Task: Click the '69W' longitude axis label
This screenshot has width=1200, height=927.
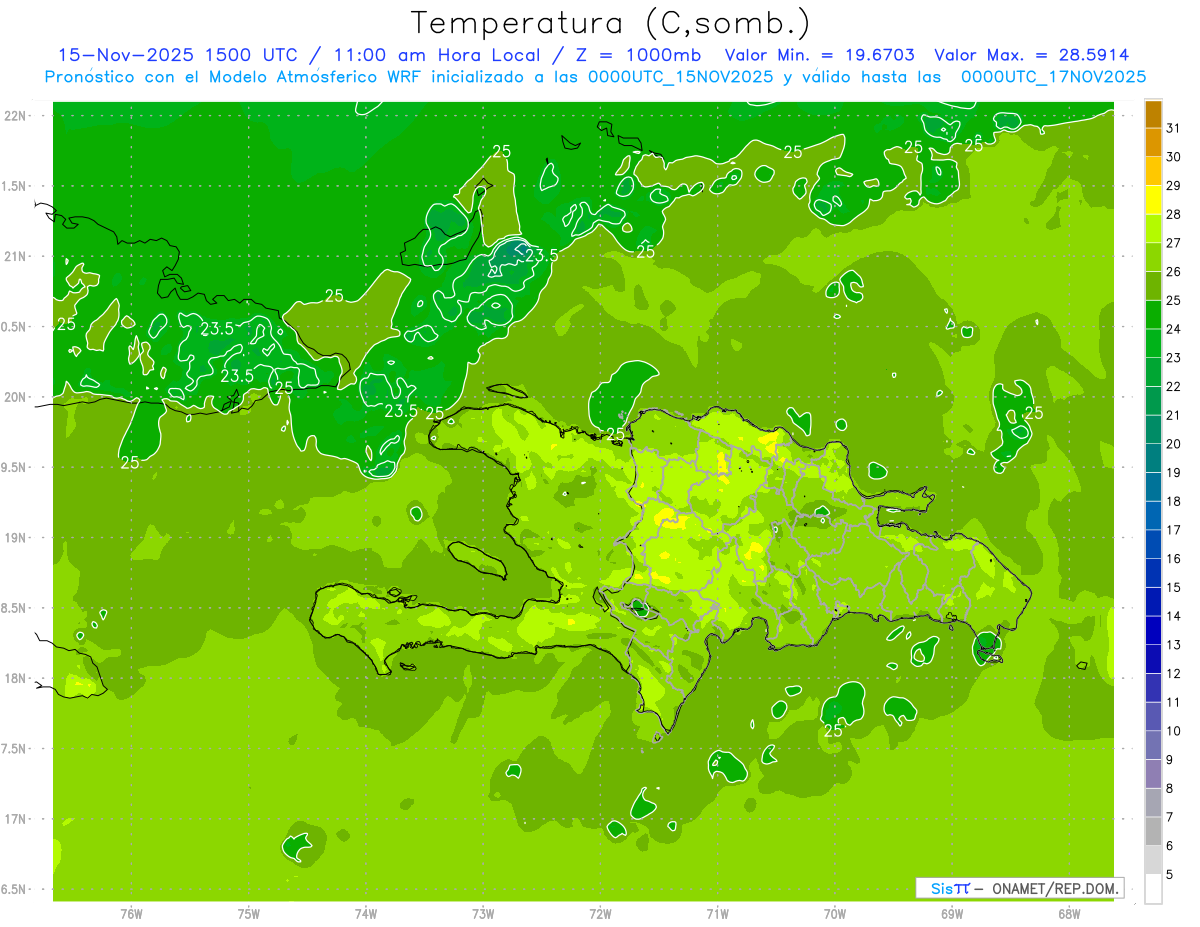Action: pos(952,914)
